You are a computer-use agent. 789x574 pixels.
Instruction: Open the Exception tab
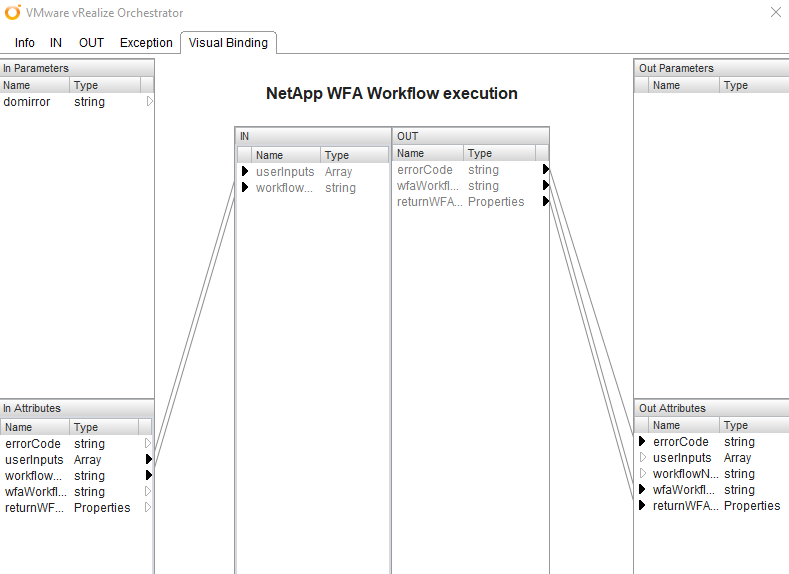[x=146, y=43]
